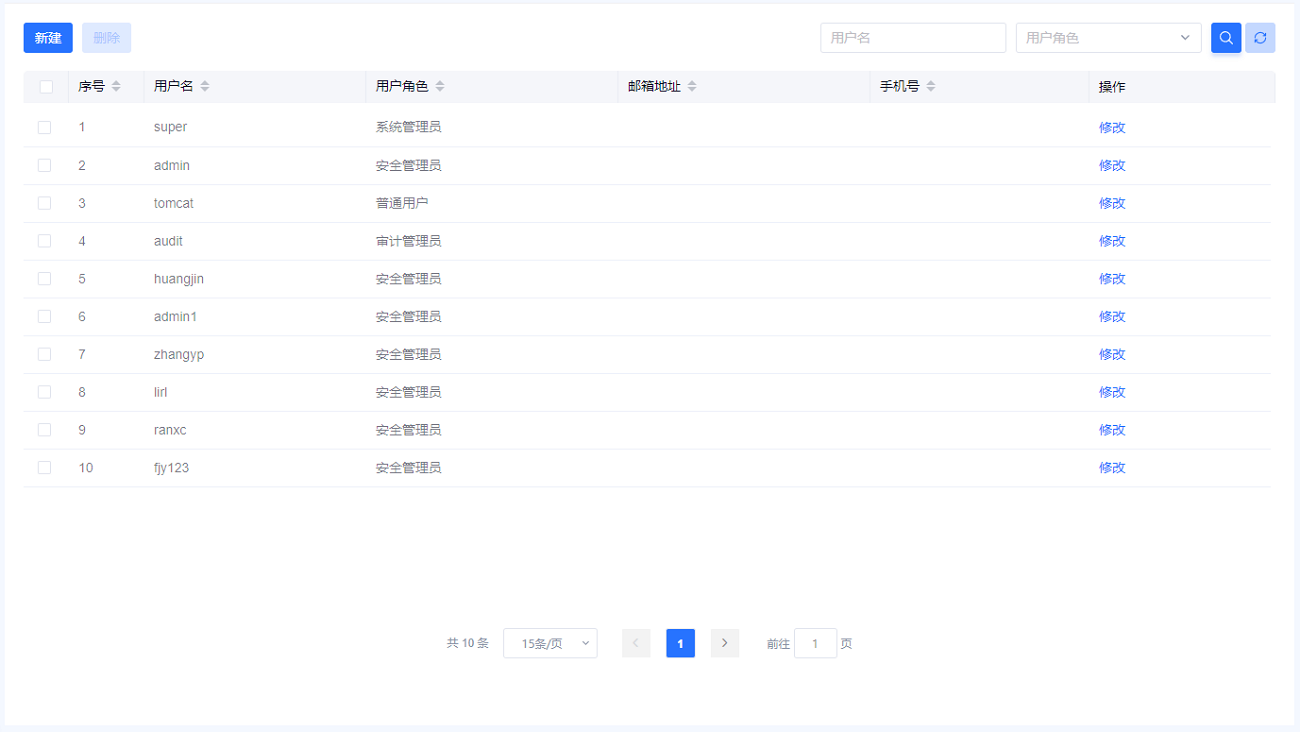Open 修改 link for user zhangyp
The image size is (1300, 732).
[1112, 355]
